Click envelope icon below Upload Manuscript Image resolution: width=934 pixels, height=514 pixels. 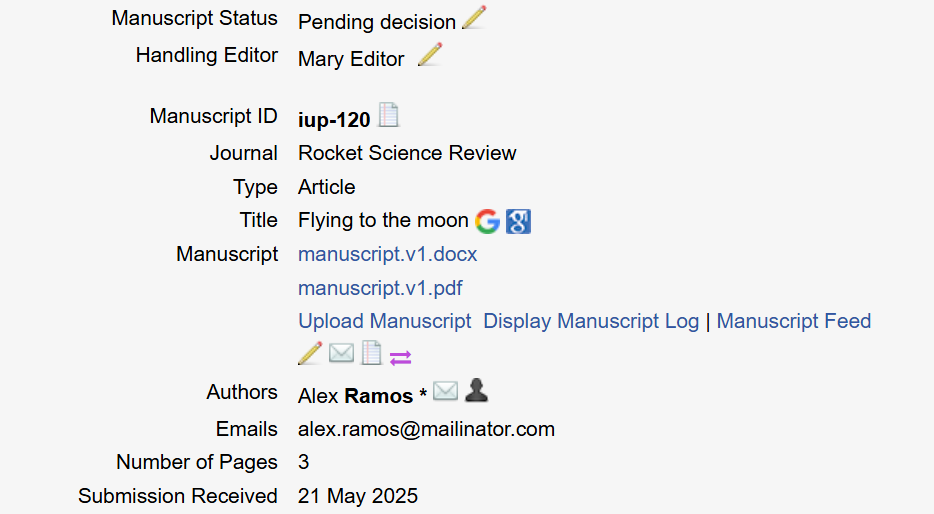pyautogui.click(x=341, y=354)
